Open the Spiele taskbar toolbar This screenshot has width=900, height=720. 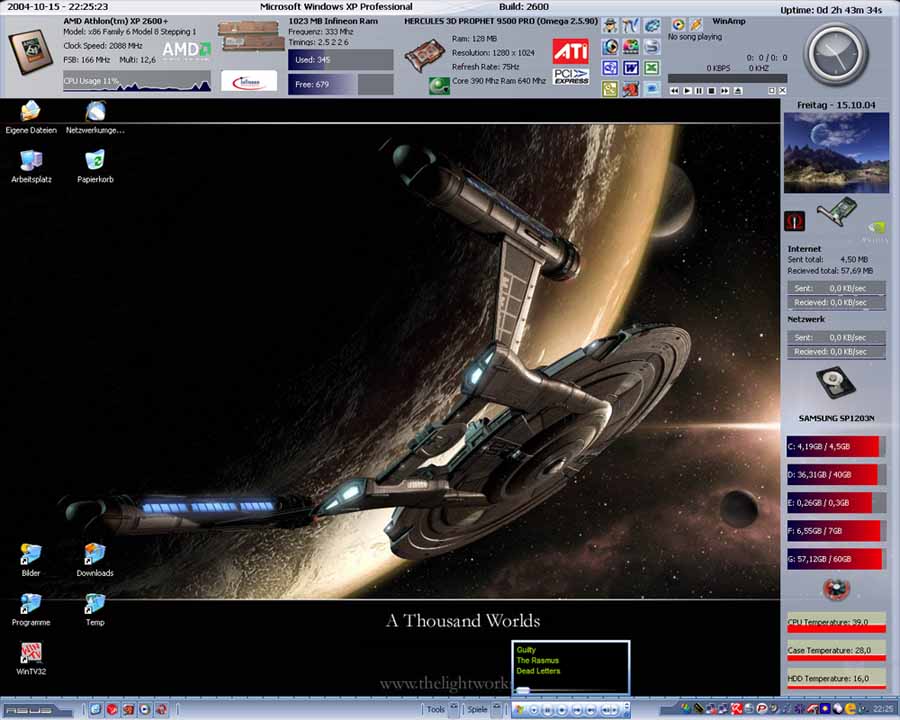[477, 710]
